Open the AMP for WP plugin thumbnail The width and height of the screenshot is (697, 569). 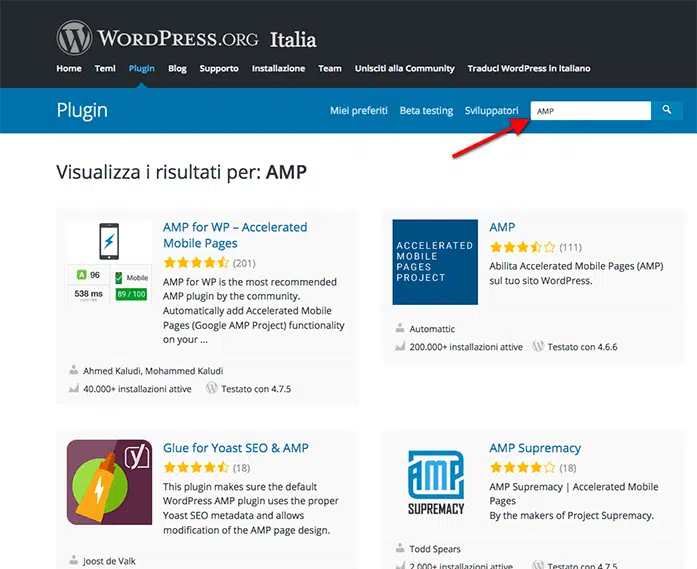(109, 262)
